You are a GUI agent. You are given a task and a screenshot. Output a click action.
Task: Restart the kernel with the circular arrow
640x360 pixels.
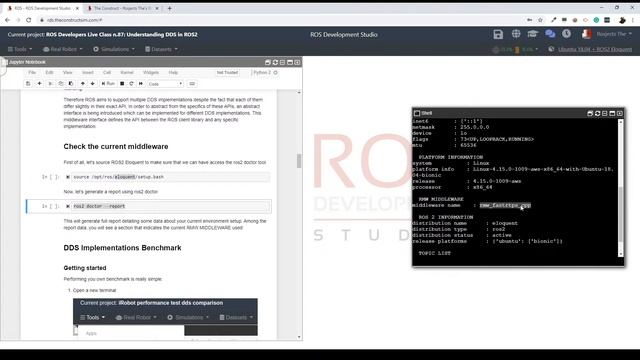click(x=131, y=84)
